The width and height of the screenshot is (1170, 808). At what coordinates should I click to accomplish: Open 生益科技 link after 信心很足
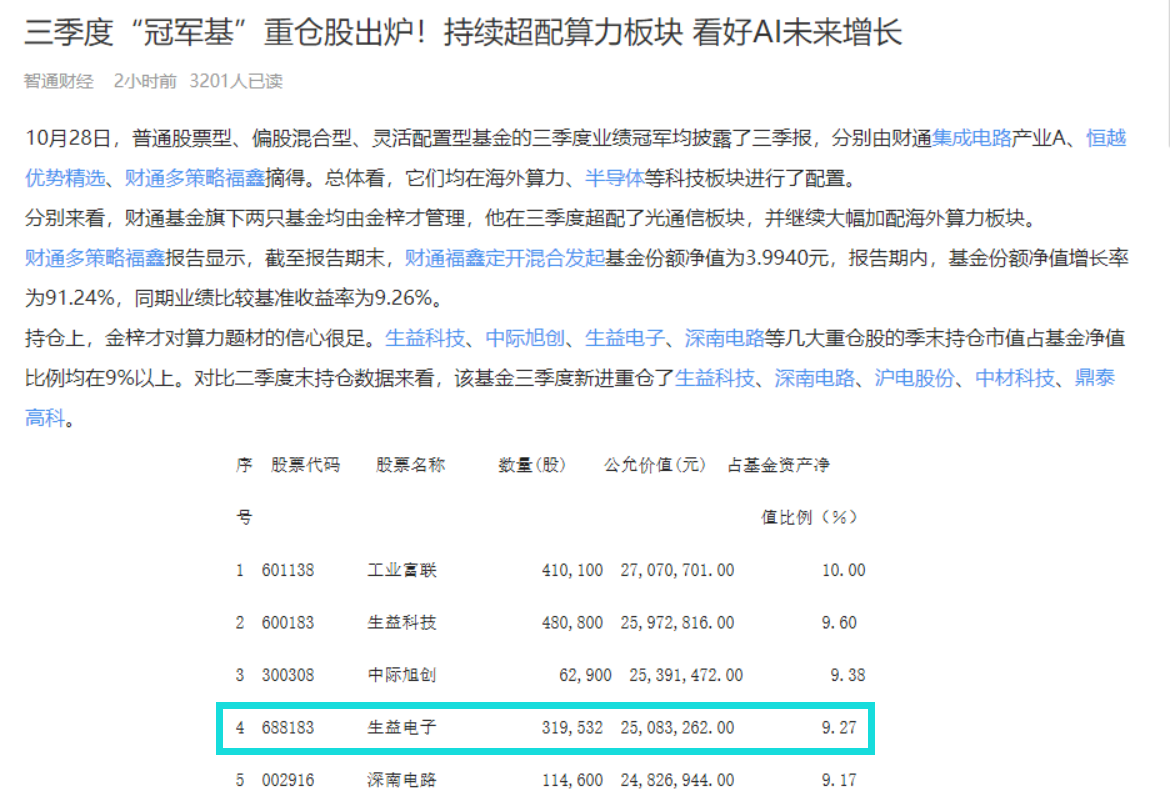pyautogui.click(x=425, y=338)
